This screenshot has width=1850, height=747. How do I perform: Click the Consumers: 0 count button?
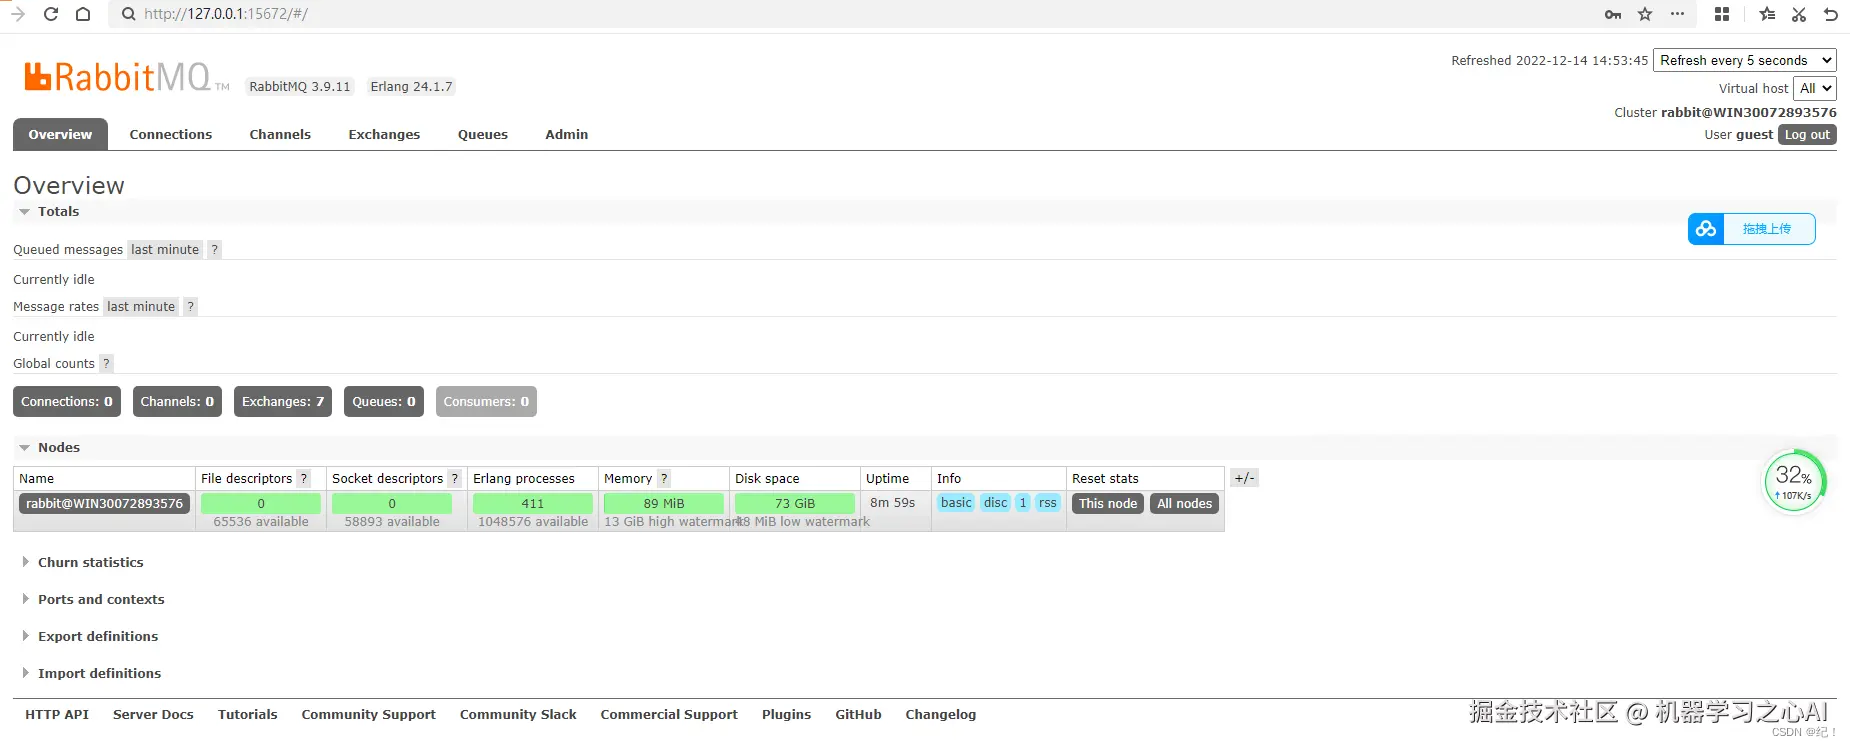[486, 402]
